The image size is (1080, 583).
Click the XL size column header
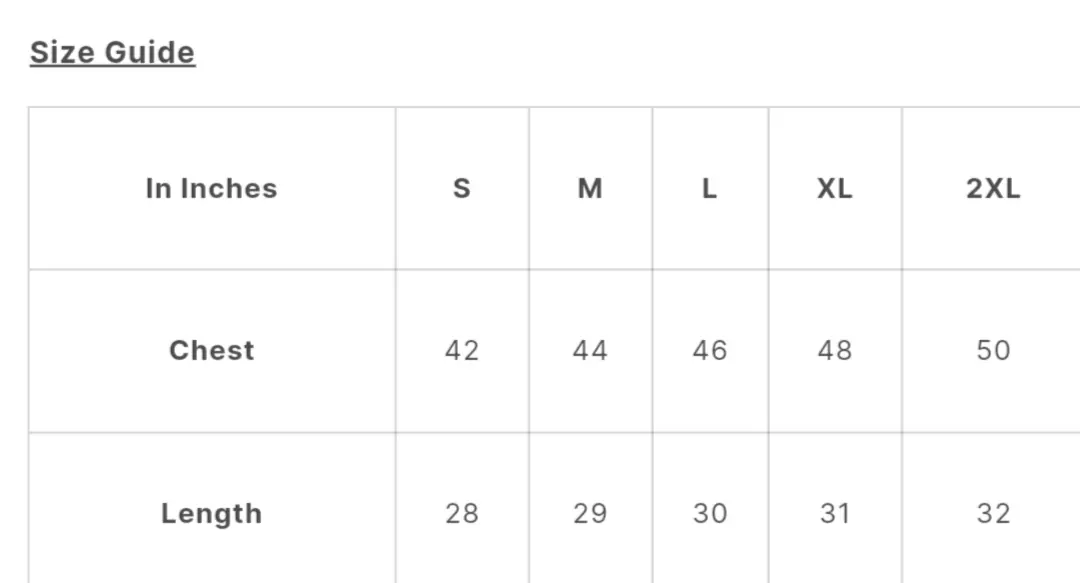[x=835, y=188]
